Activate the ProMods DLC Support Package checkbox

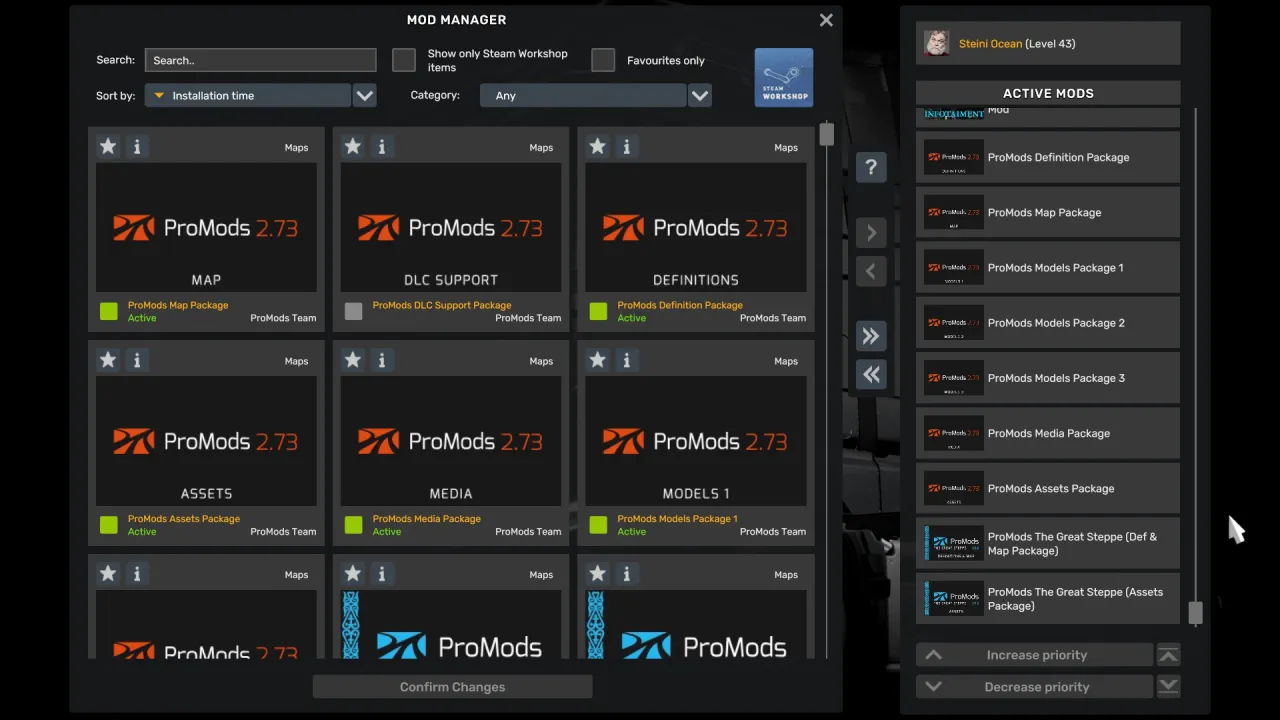(x=353, y=311)
